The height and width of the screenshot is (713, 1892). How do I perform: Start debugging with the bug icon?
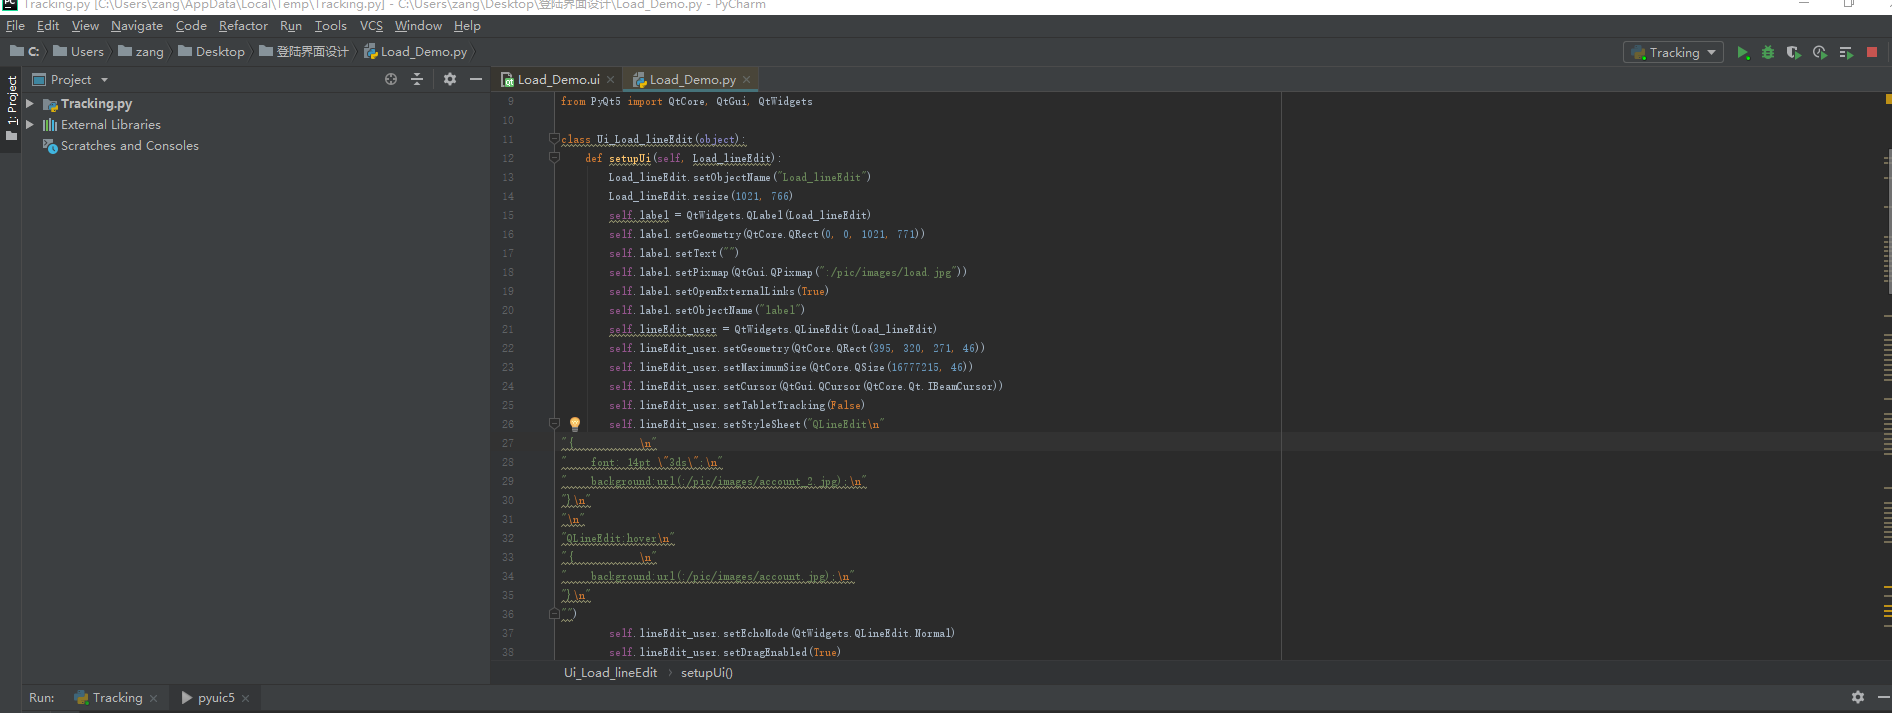click(1768, 53)
